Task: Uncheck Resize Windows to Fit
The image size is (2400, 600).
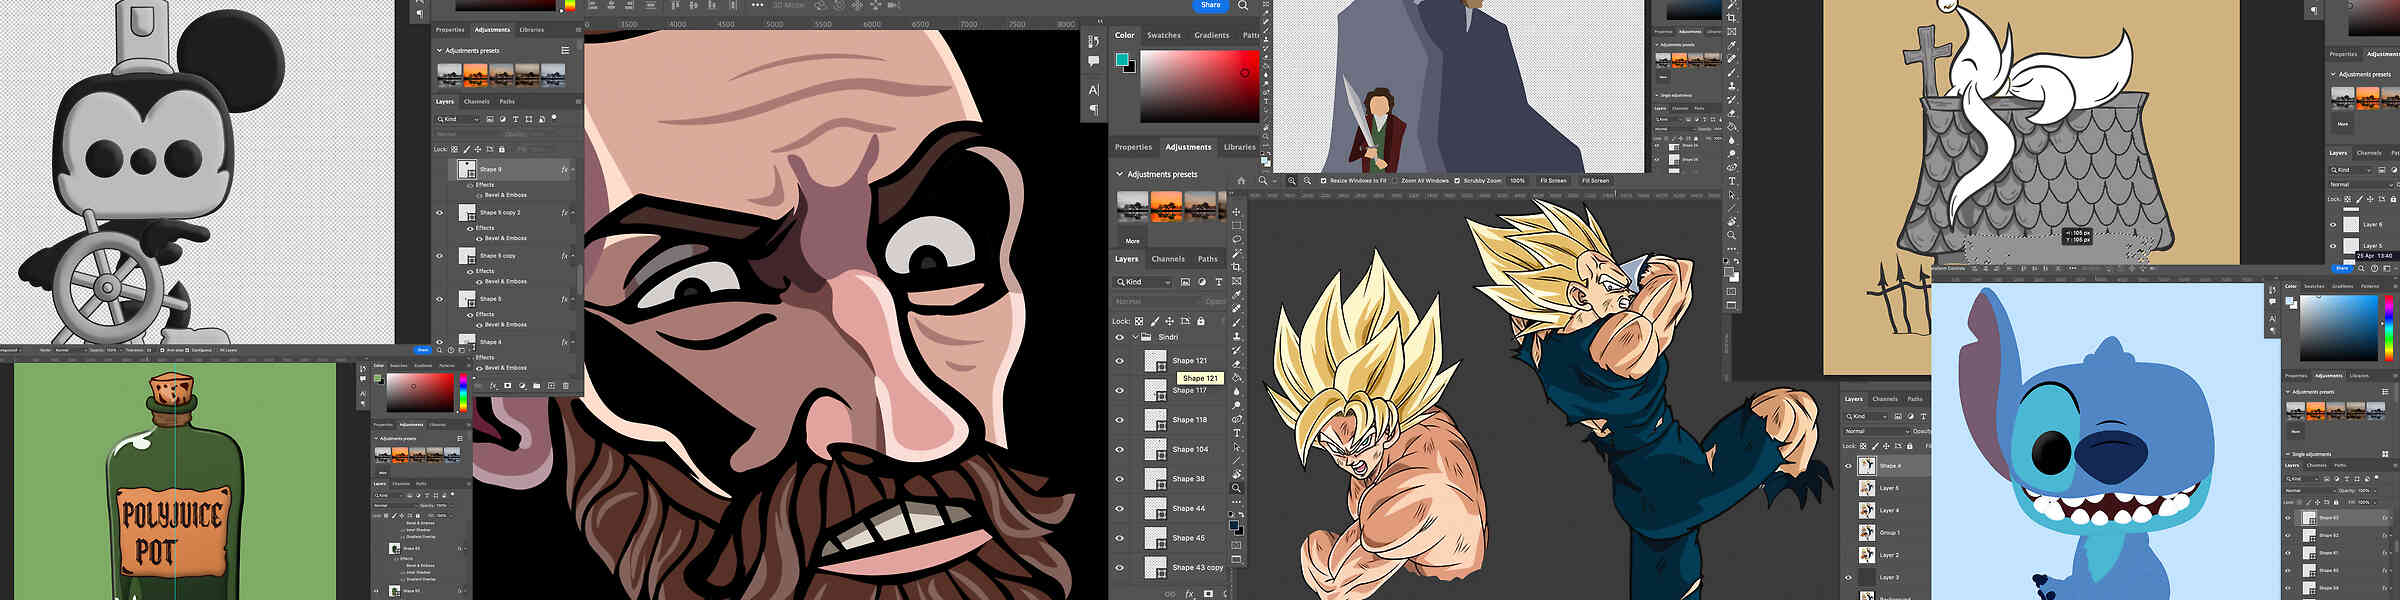Action: pos(1323,181)
